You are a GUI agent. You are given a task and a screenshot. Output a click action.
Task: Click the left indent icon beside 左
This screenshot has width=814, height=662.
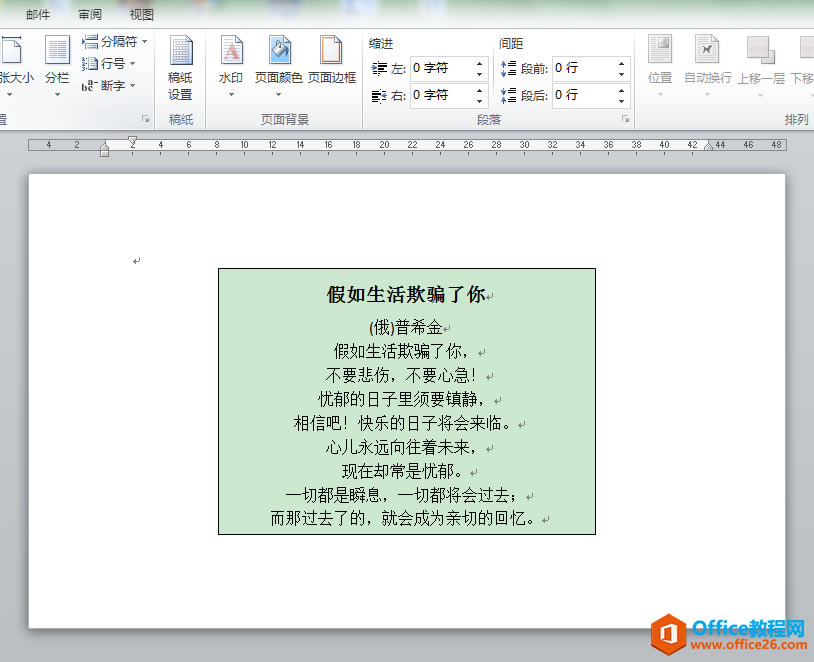pyautogui.click(x=379, y=68)
